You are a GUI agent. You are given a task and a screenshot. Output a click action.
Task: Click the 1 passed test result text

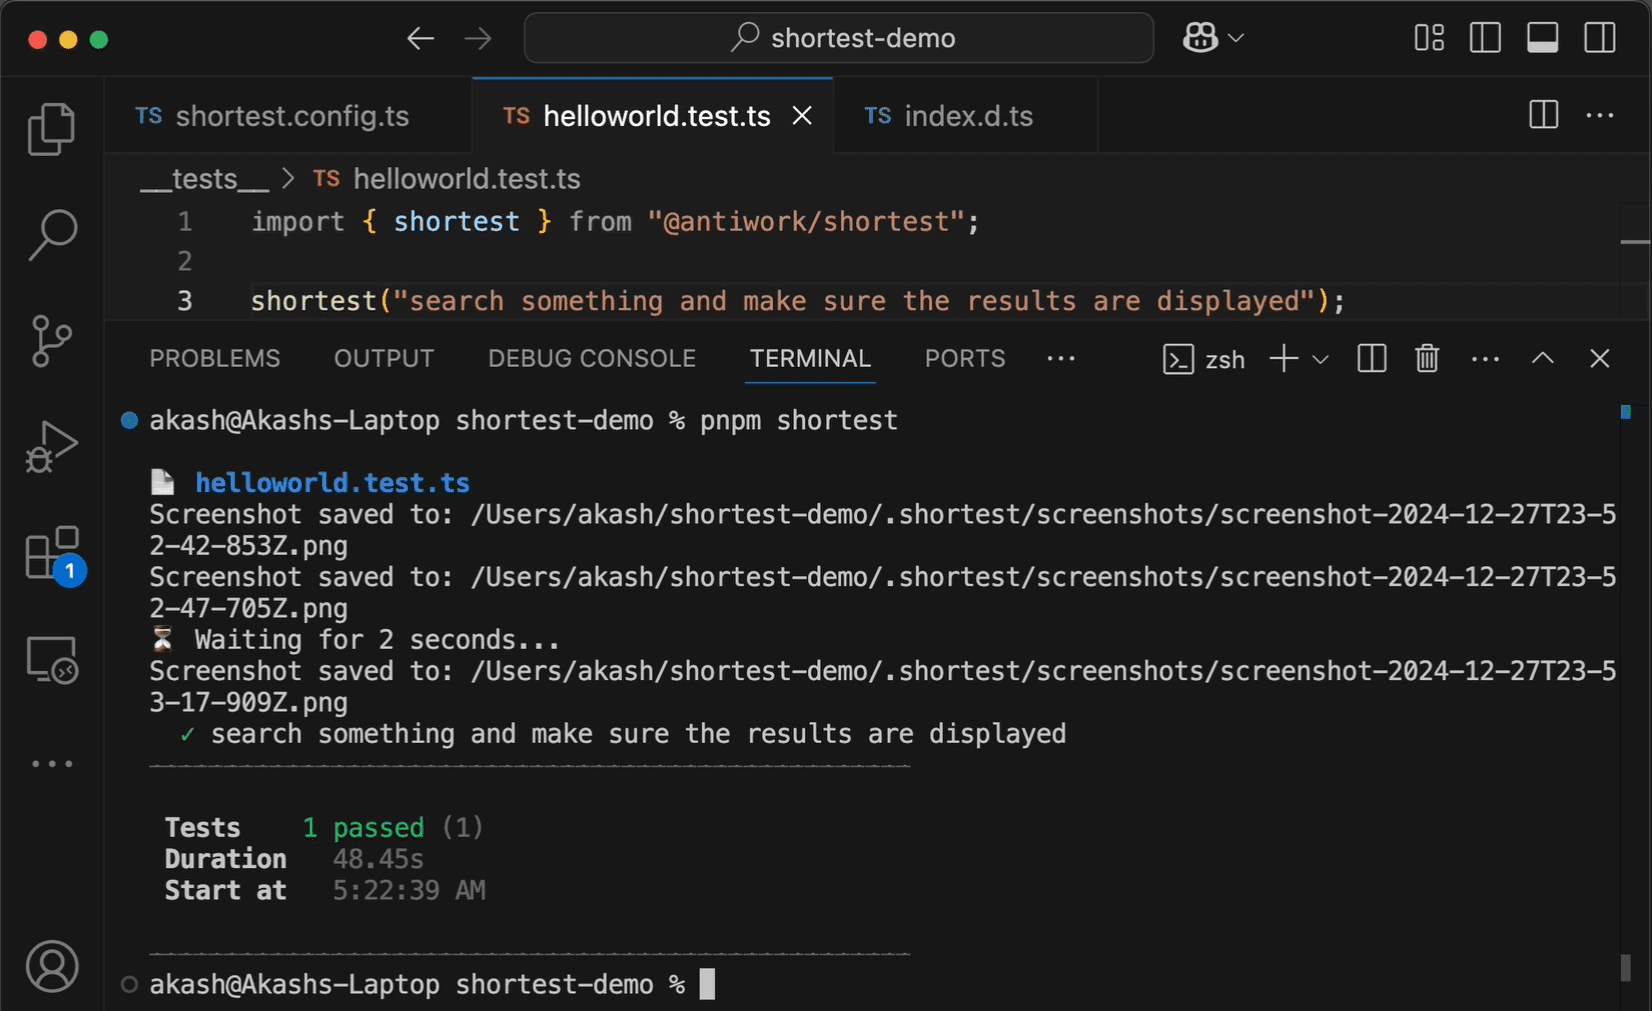click(364, 828)
